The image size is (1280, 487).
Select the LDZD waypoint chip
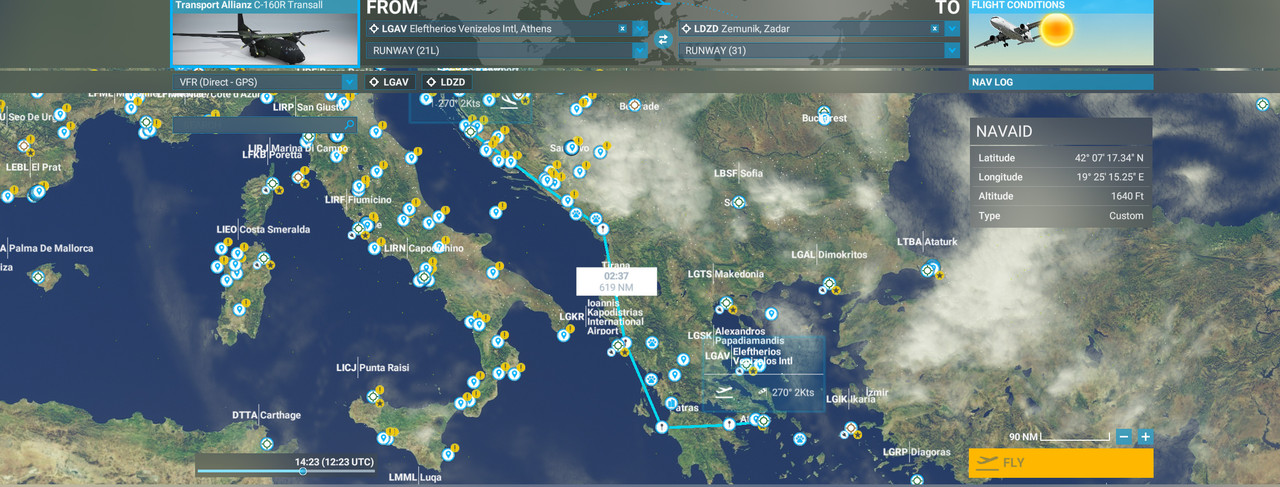(446, 82)
